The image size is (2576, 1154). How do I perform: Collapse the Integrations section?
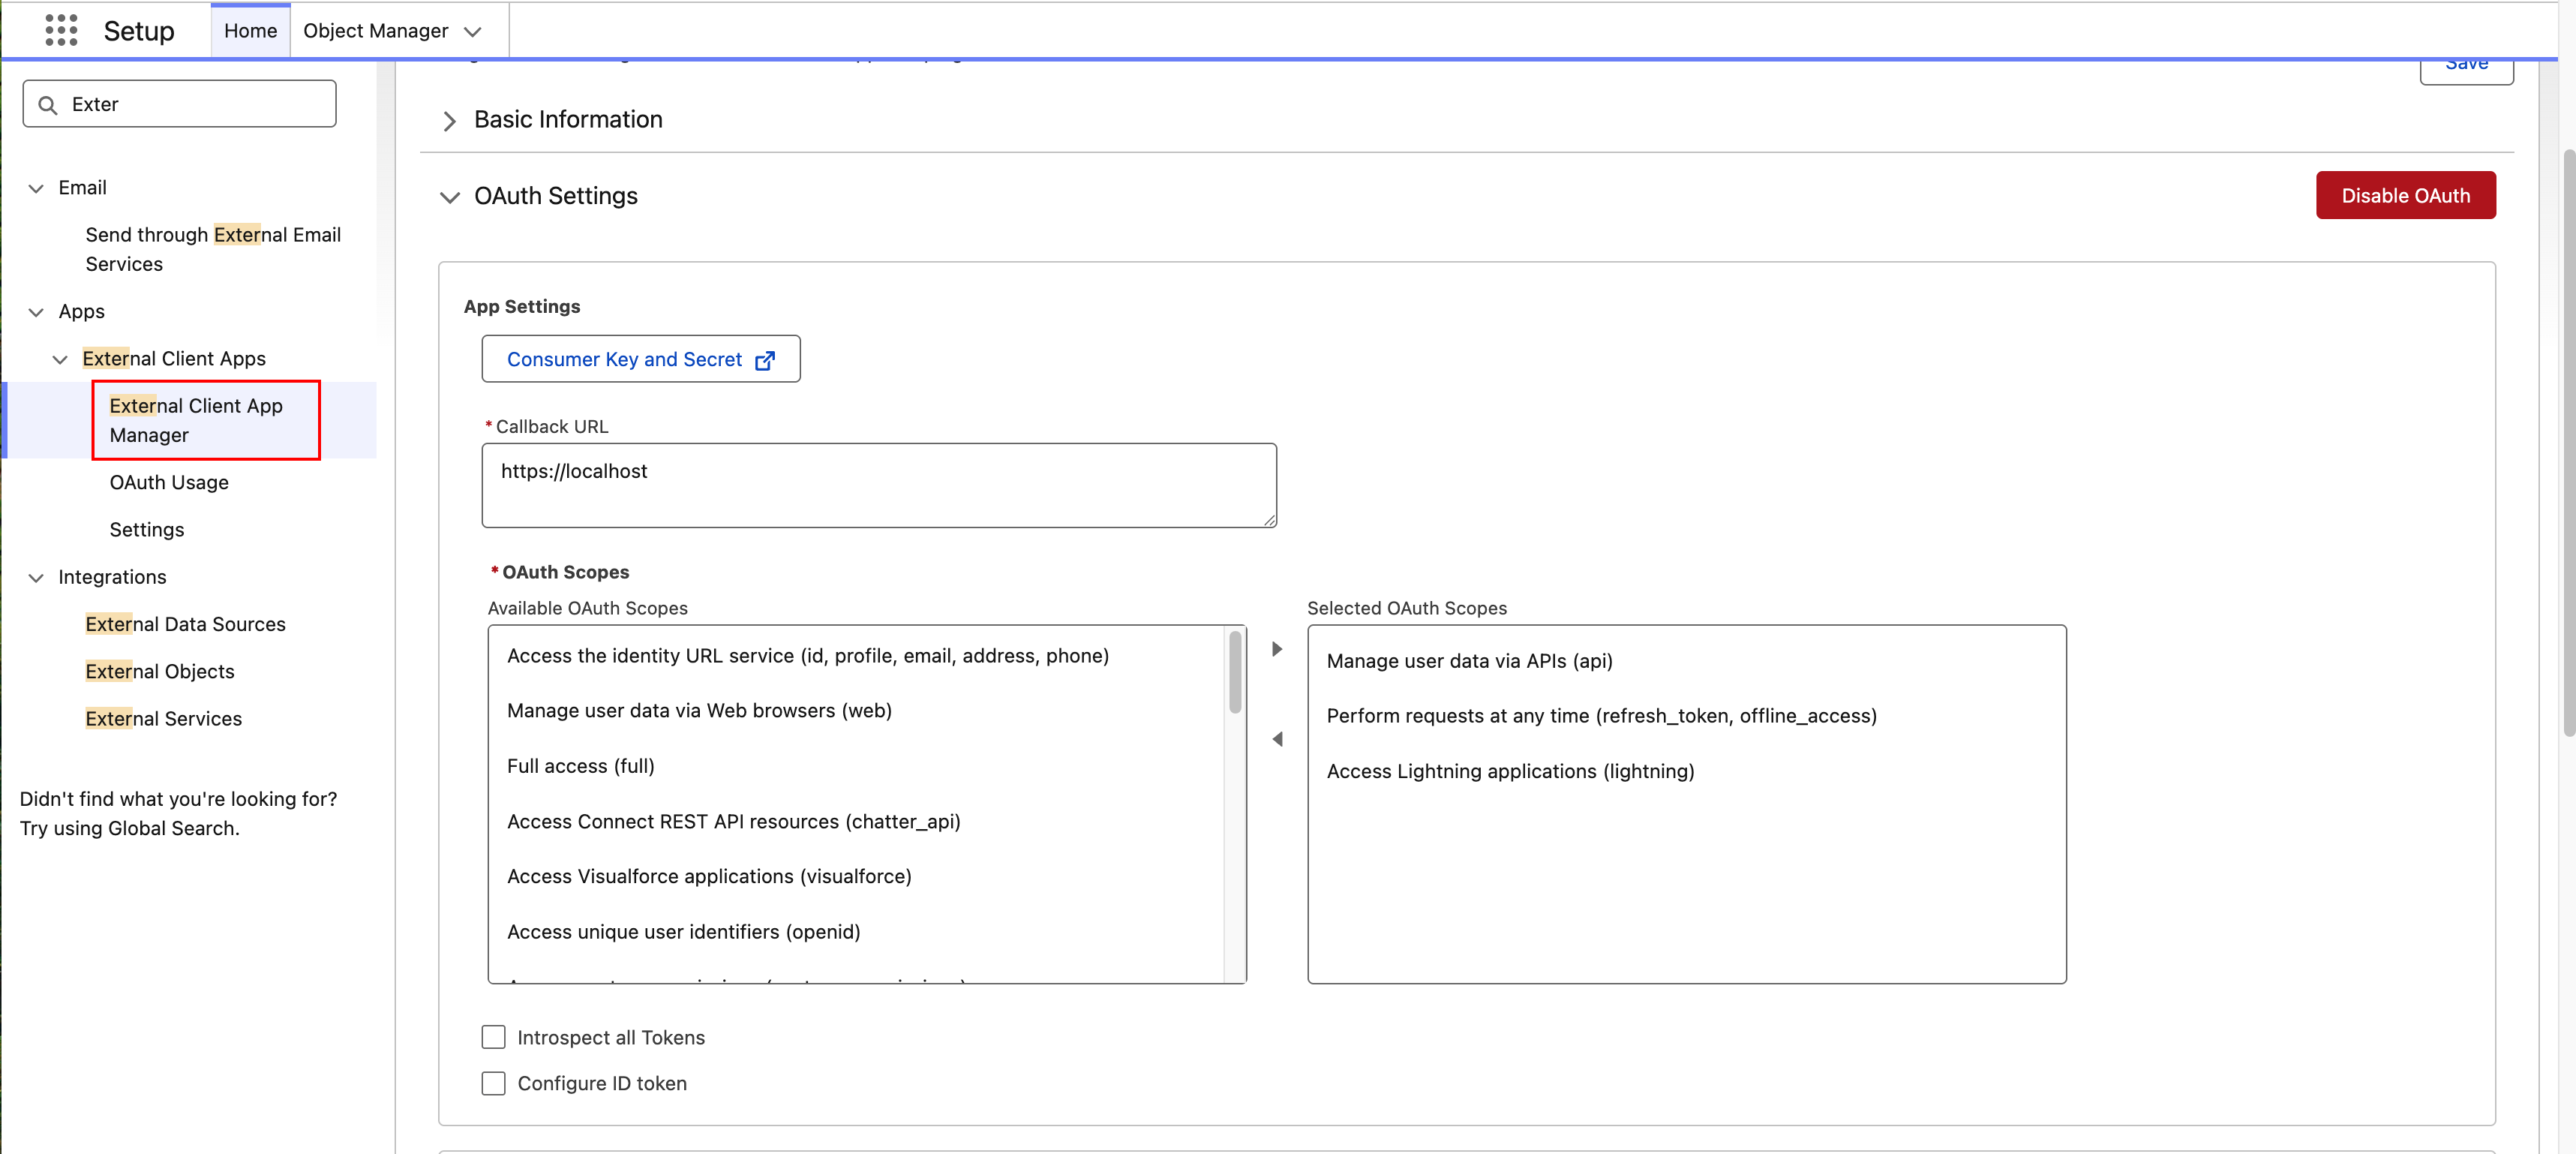[36, 578]
